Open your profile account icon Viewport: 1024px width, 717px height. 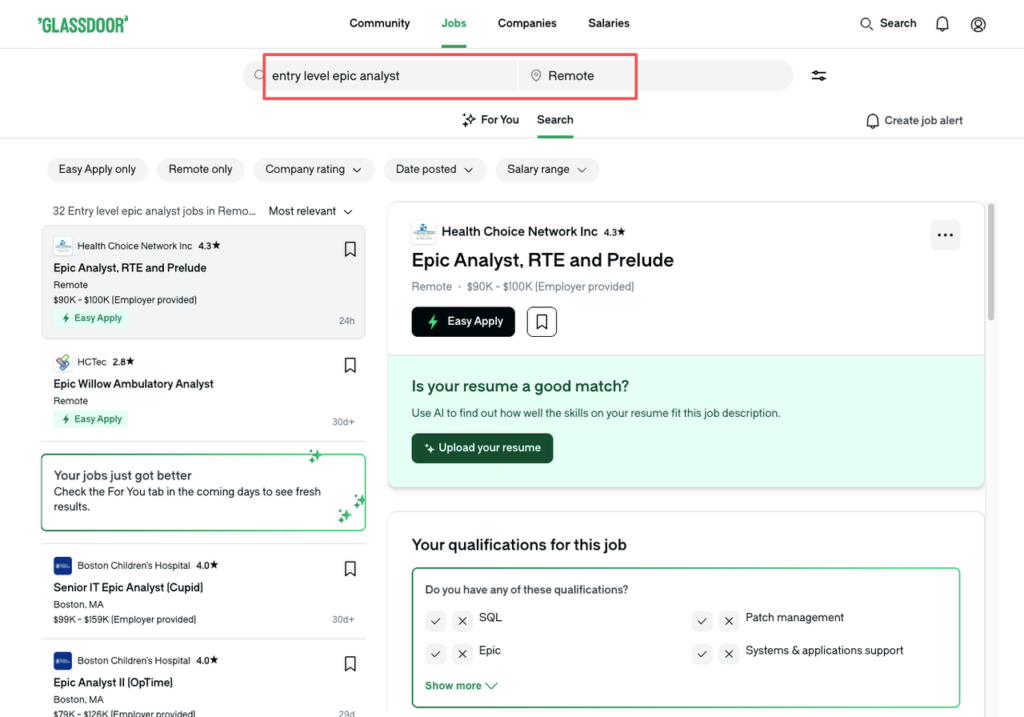pyautogui.click(x=978, y=23)
